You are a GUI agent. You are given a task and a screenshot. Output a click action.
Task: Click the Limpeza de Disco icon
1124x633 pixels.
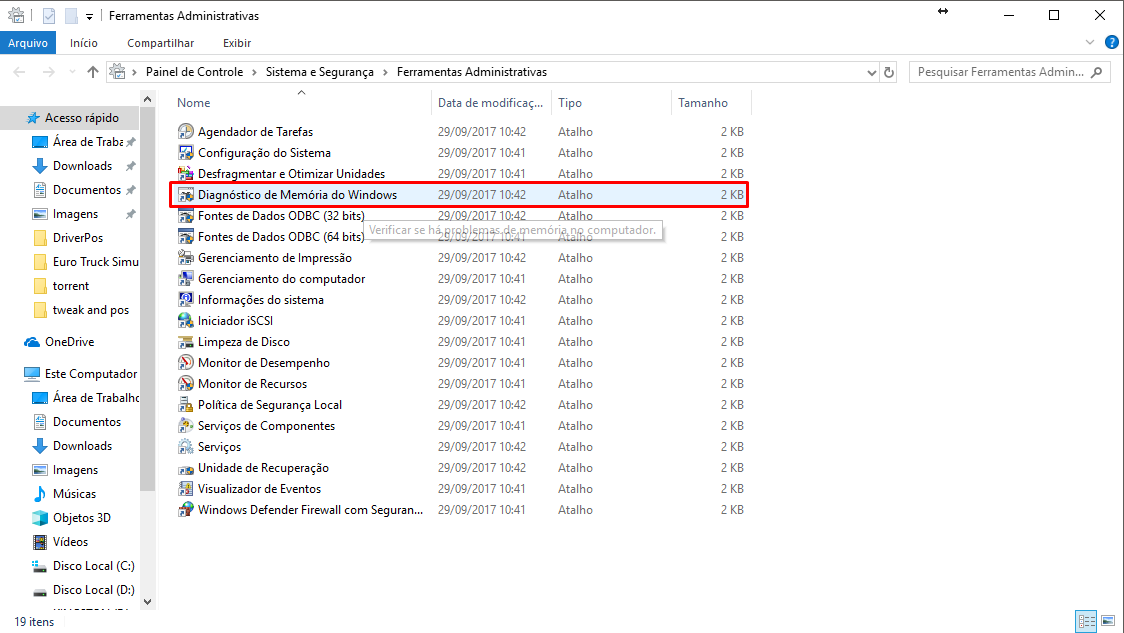coord(186,342)
